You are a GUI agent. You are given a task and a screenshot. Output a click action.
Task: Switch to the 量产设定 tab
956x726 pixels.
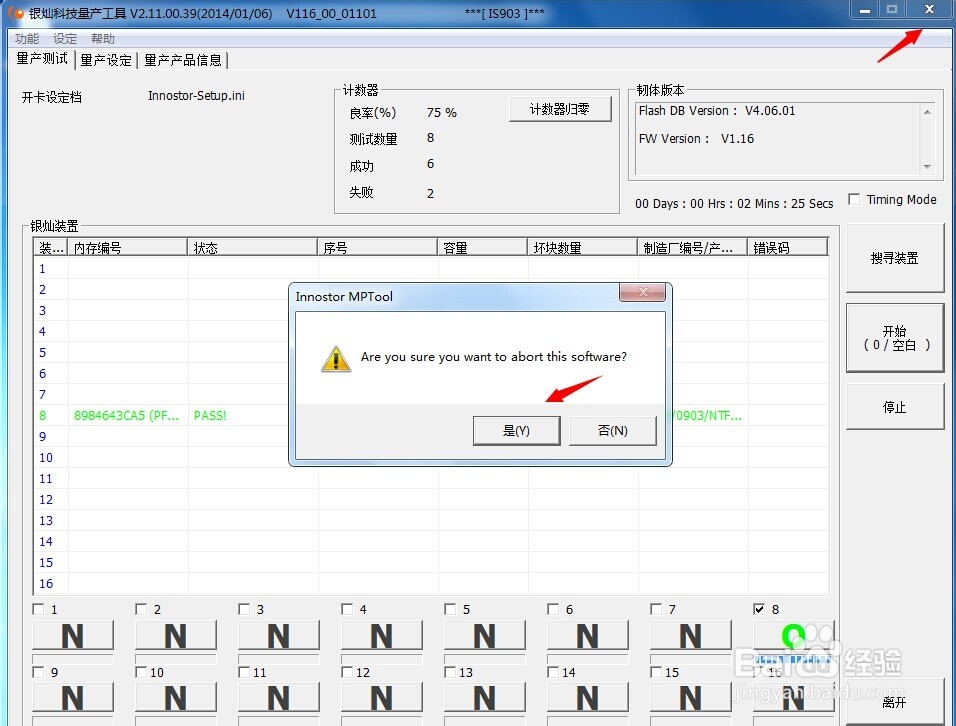pyautogui.click(x=106, y=60)
